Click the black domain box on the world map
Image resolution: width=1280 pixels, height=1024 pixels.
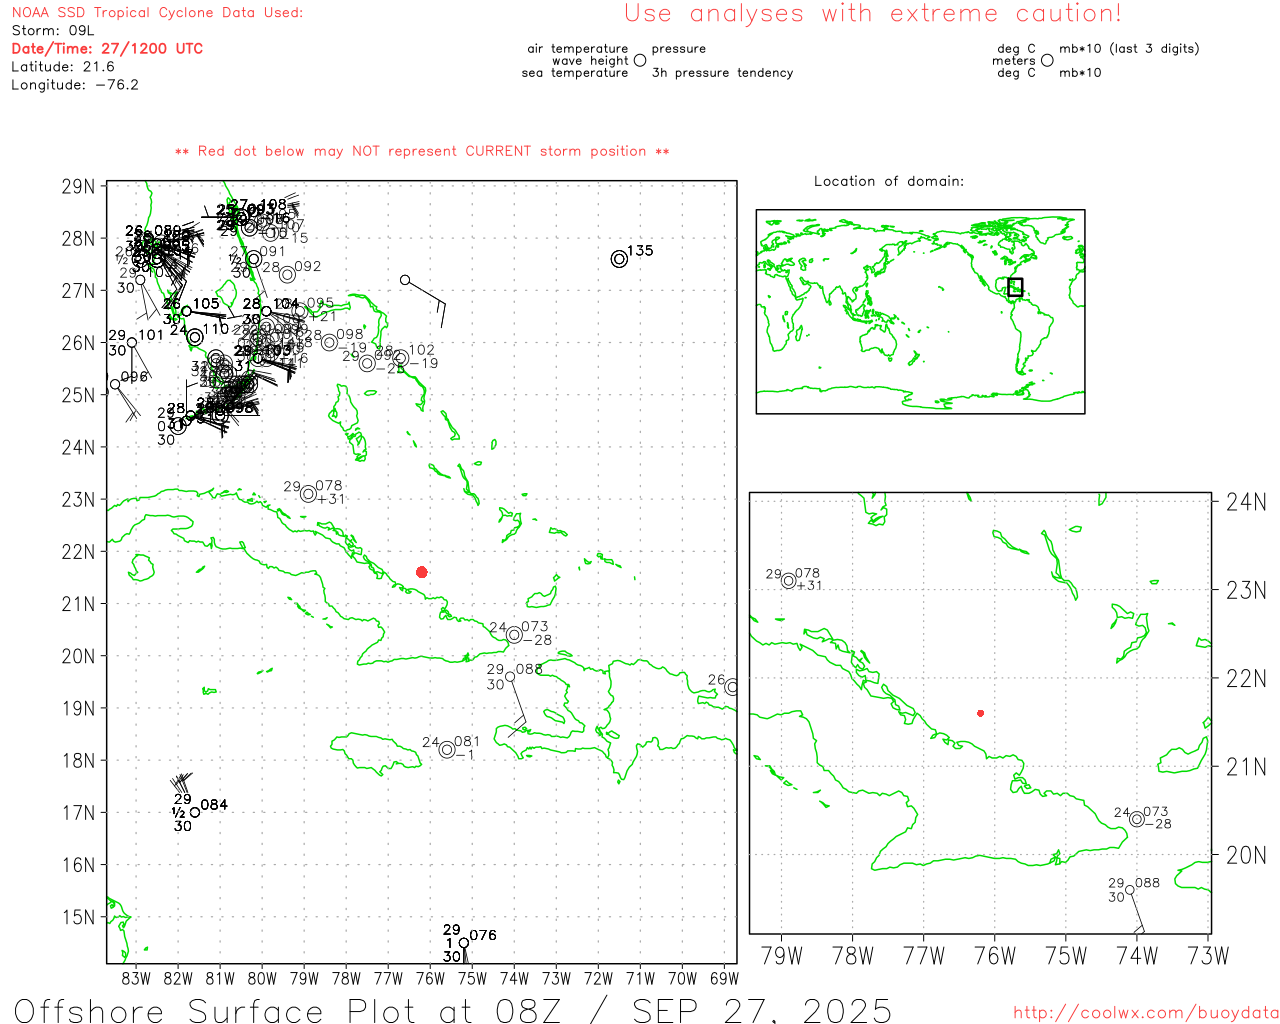[1015, 288]
